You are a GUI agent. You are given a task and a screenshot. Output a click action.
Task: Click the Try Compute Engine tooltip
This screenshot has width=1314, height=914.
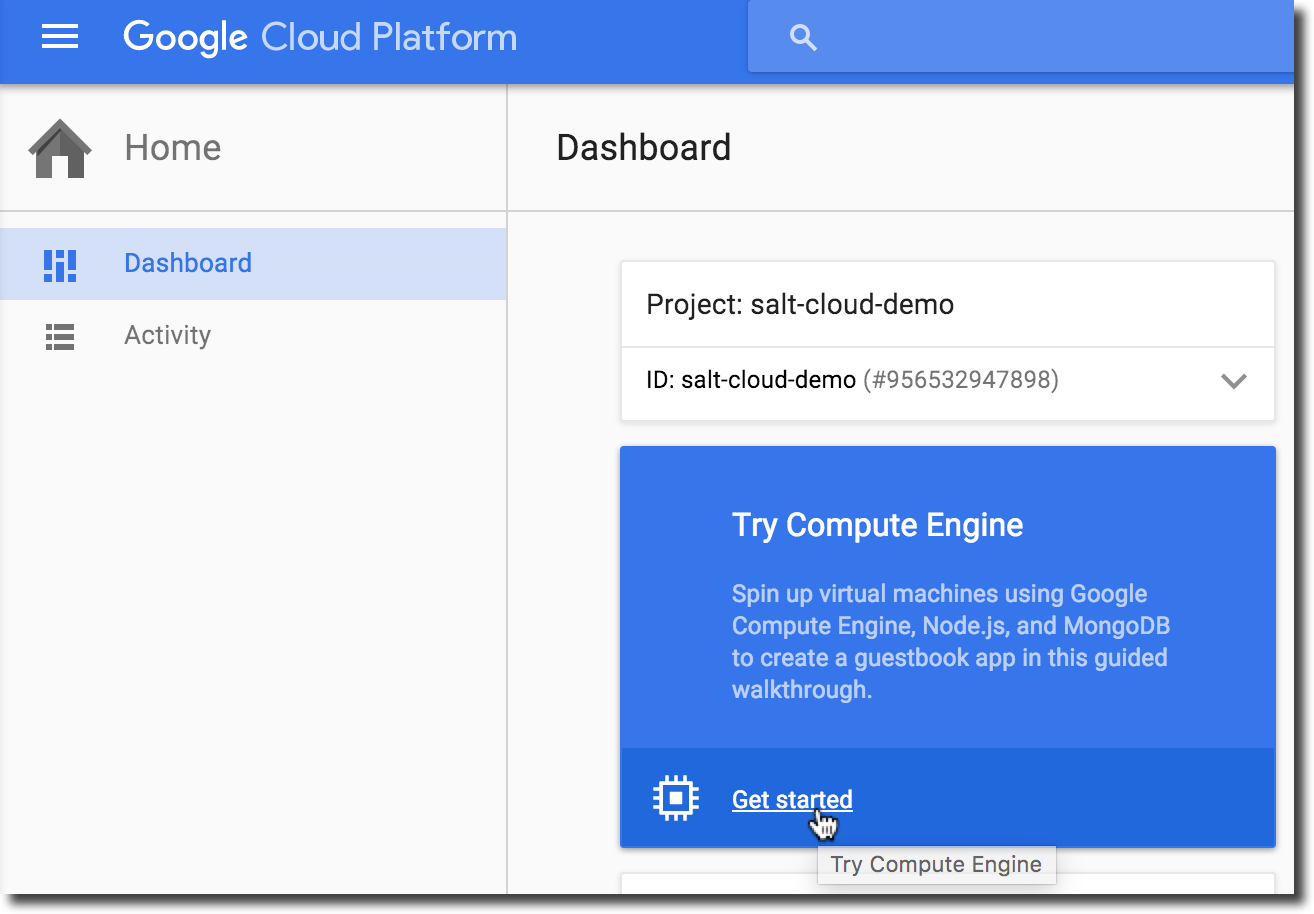point(936,865)
